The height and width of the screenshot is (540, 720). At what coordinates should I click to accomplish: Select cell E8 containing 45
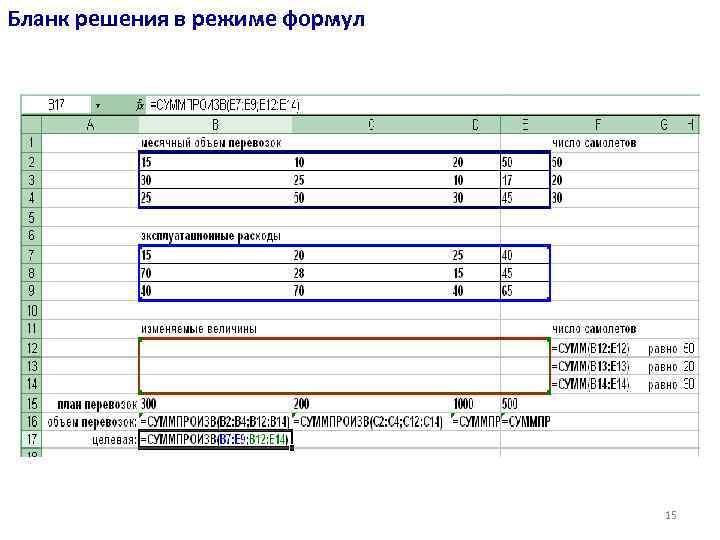click(525, 273)
